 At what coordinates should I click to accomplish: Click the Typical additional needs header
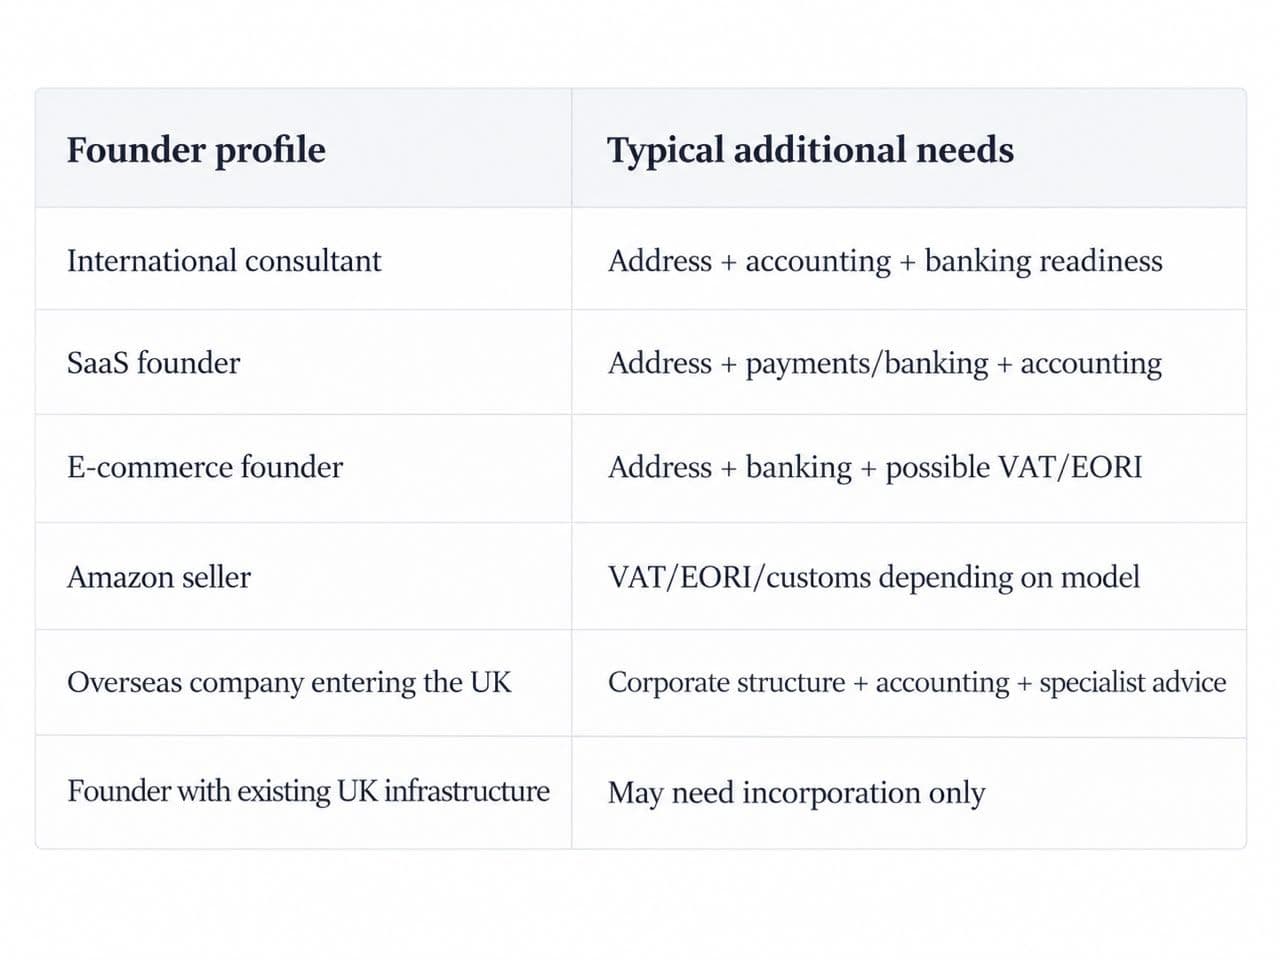(x=909, y=149)
